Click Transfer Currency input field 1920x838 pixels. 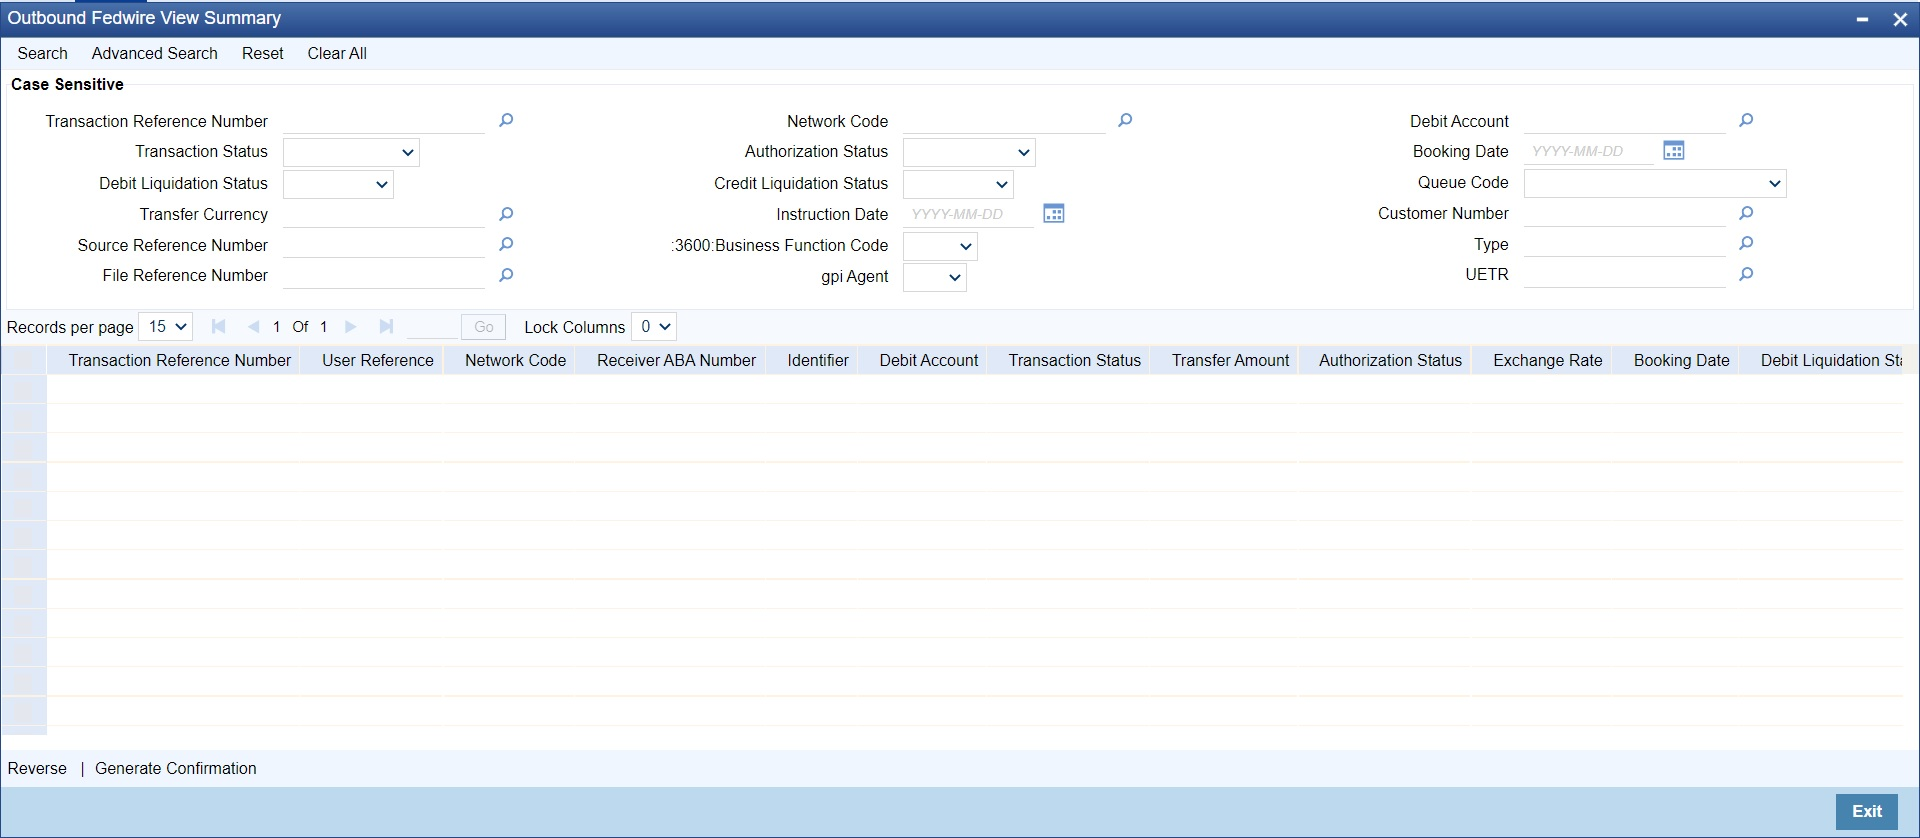pyautogui.click(x=384, y=214)
